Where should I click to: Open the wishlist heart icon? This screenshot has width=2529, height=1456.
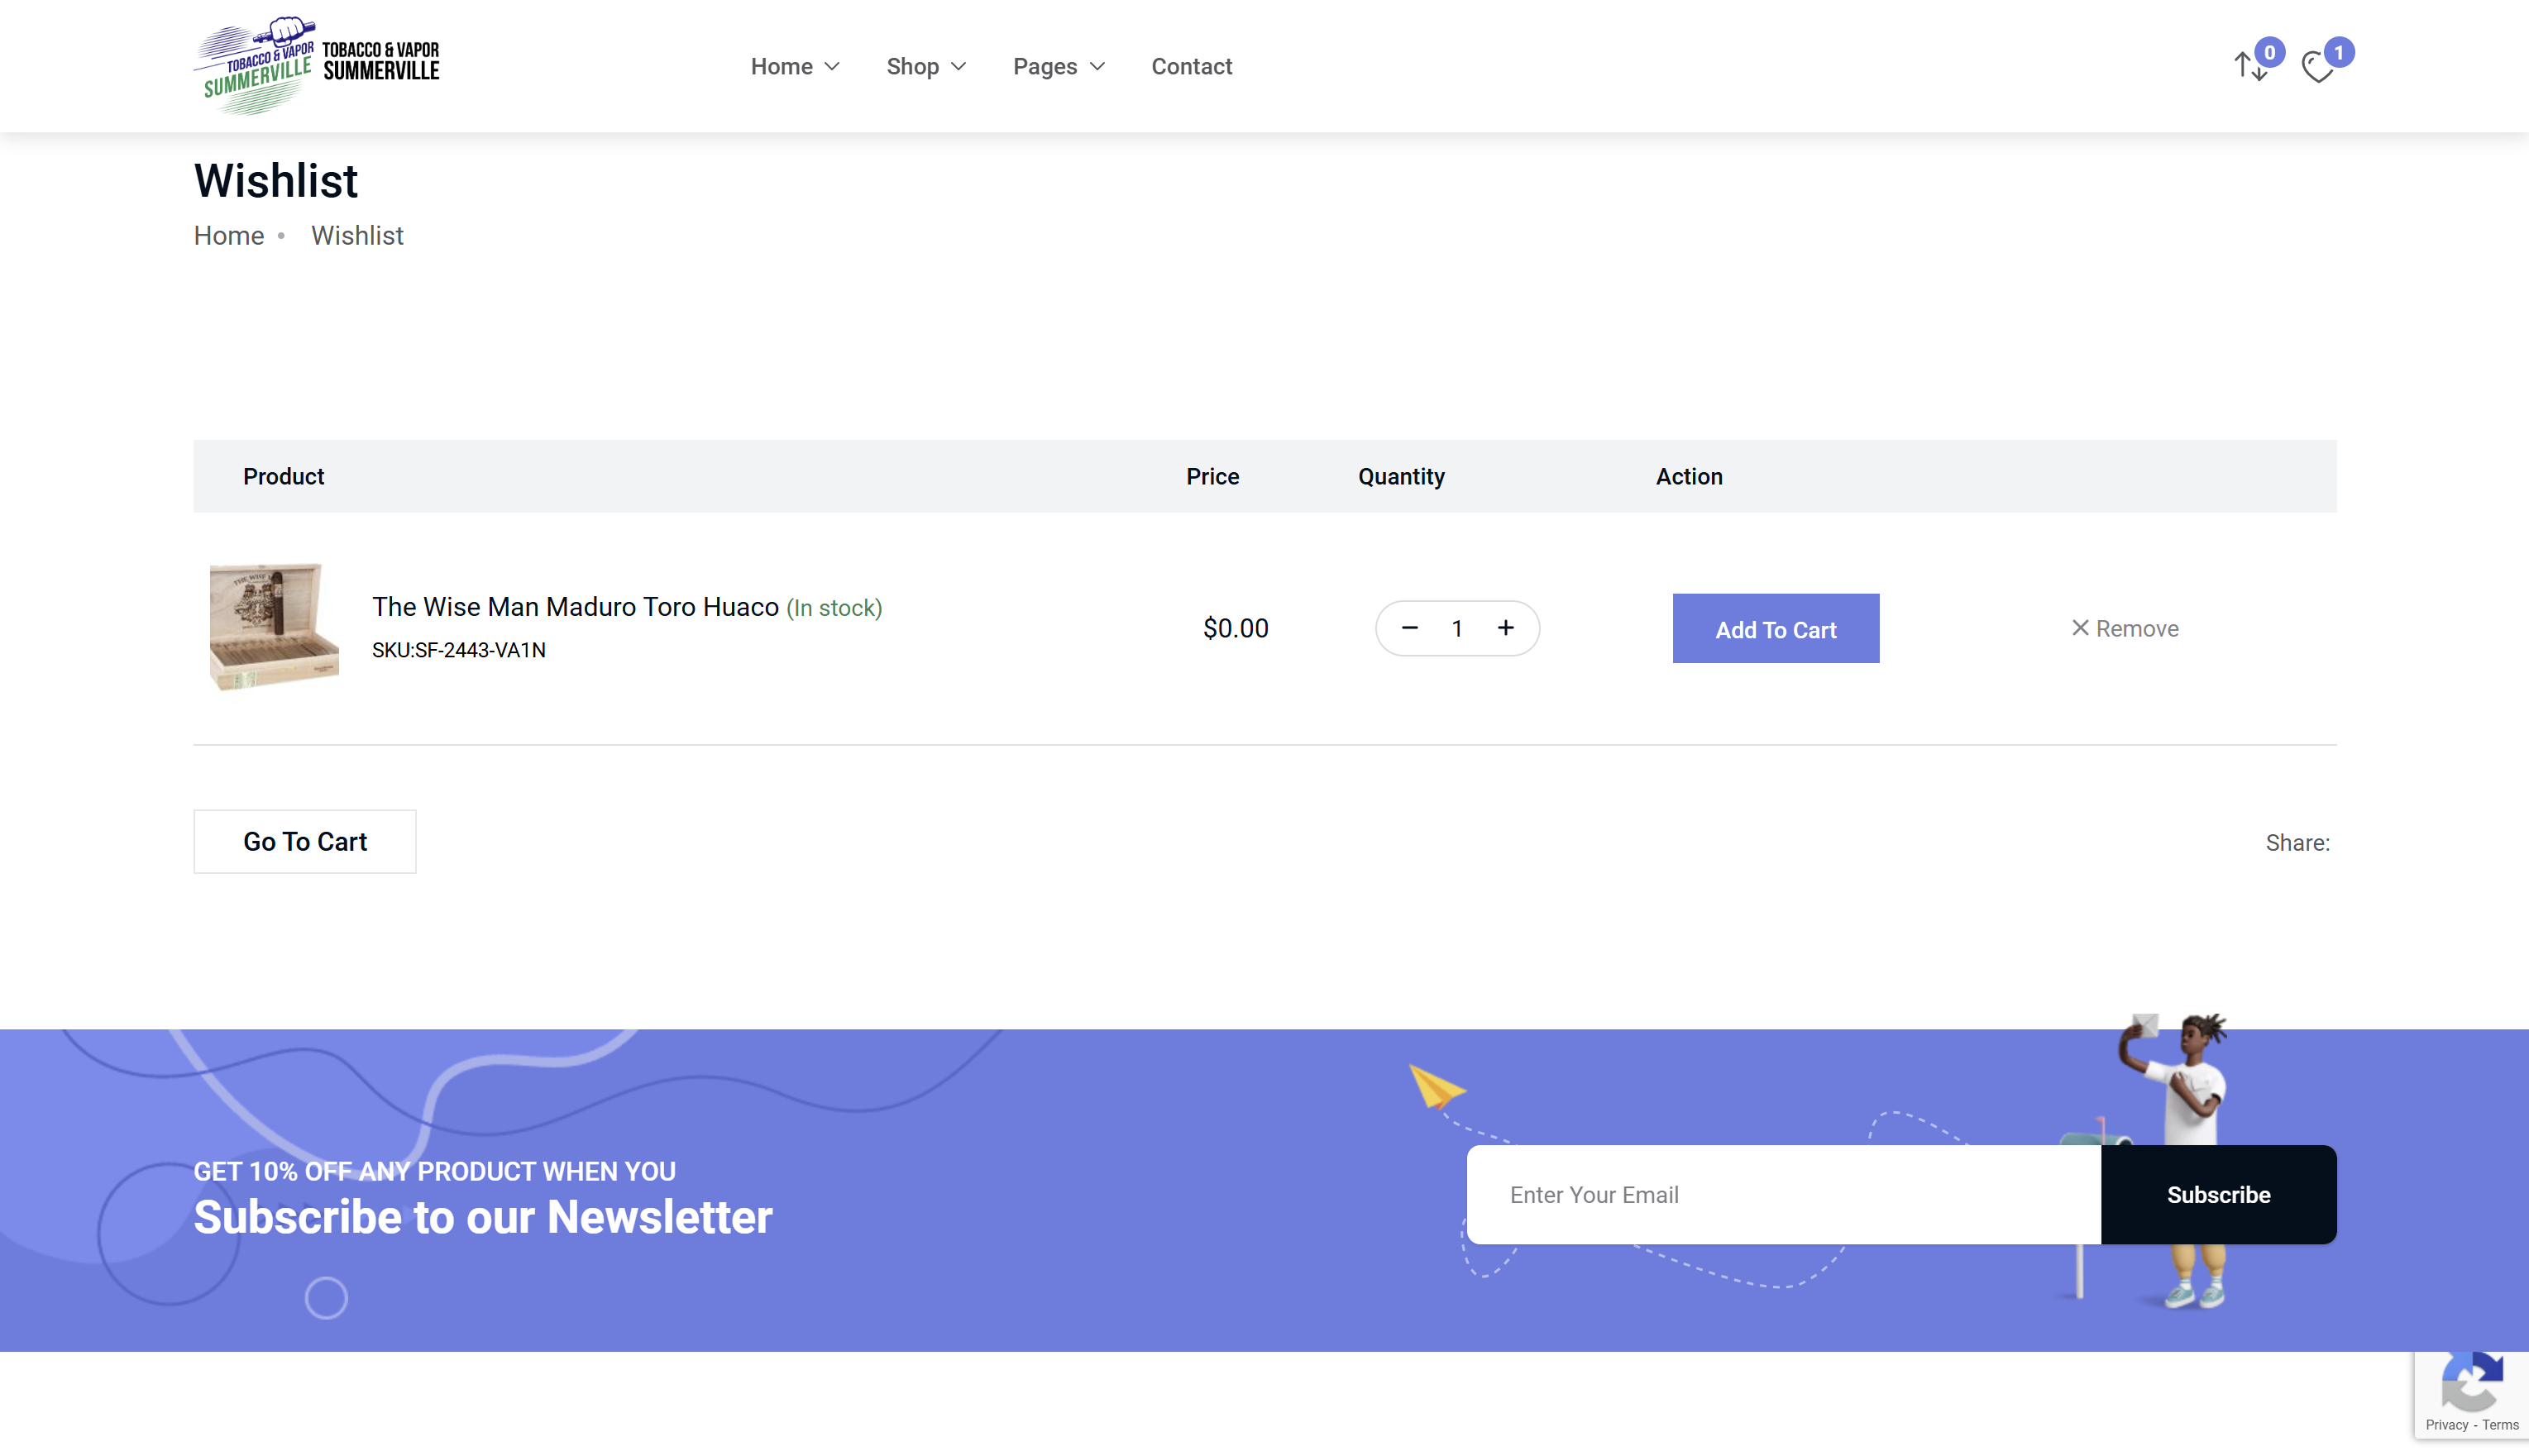(2317, 67)
